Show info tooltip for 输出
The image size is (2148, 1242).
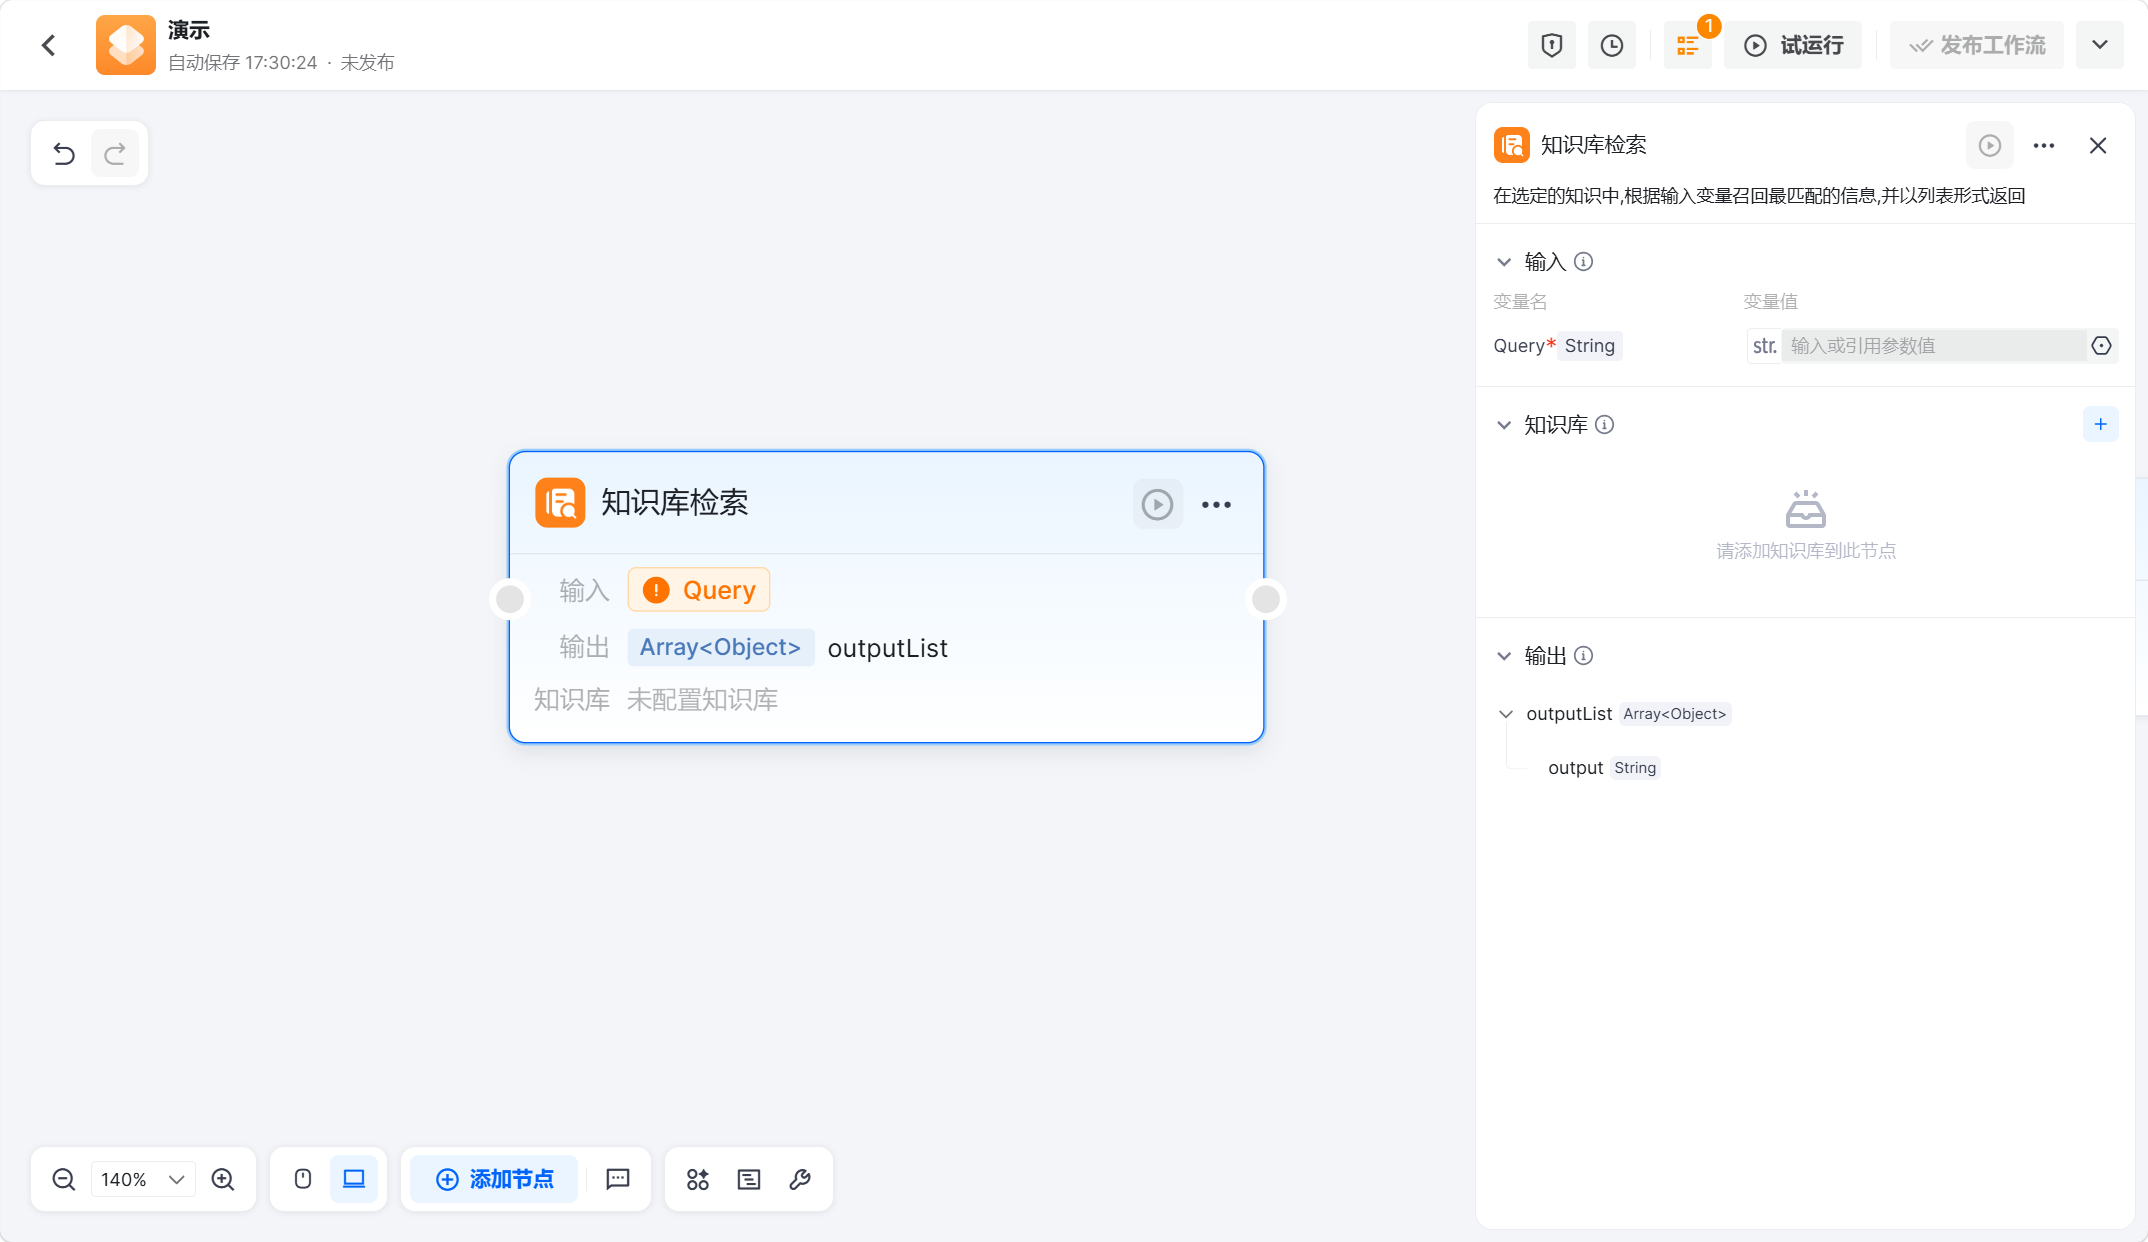pyautogui.click(x=1583, y=656)
